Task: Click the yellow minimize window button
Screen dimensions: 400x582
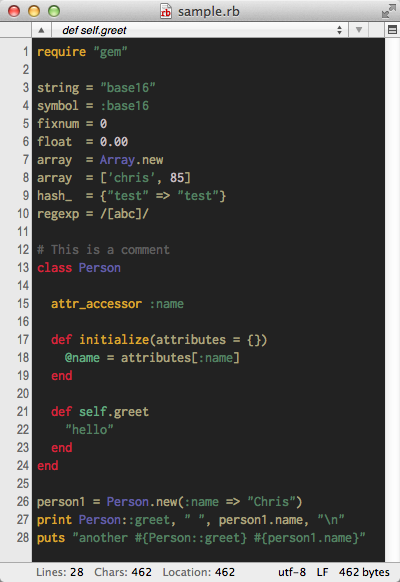Action: [34, 11]
